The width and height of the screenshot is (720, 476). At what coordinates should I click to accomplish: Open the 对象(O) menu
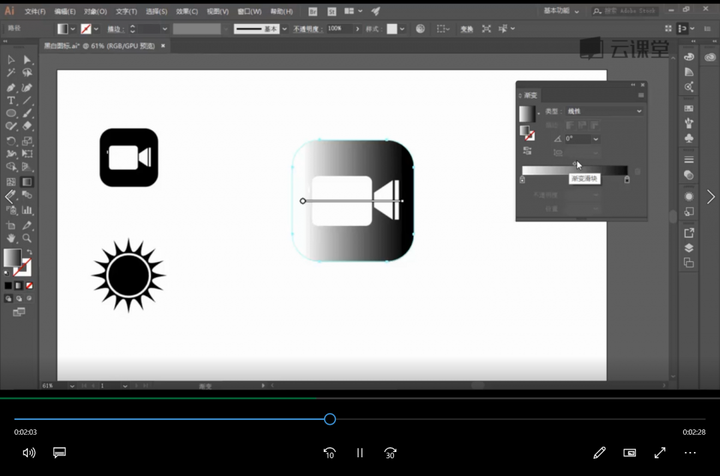(x=95, y=11)
